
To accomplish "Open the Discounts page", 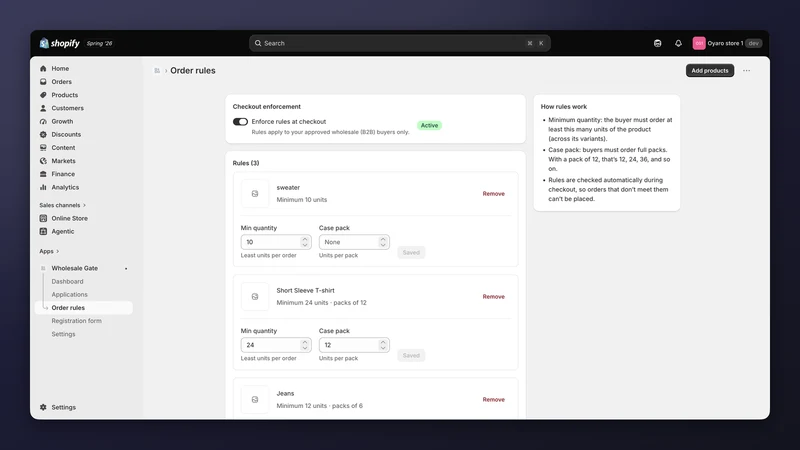I will pos(66,134).
